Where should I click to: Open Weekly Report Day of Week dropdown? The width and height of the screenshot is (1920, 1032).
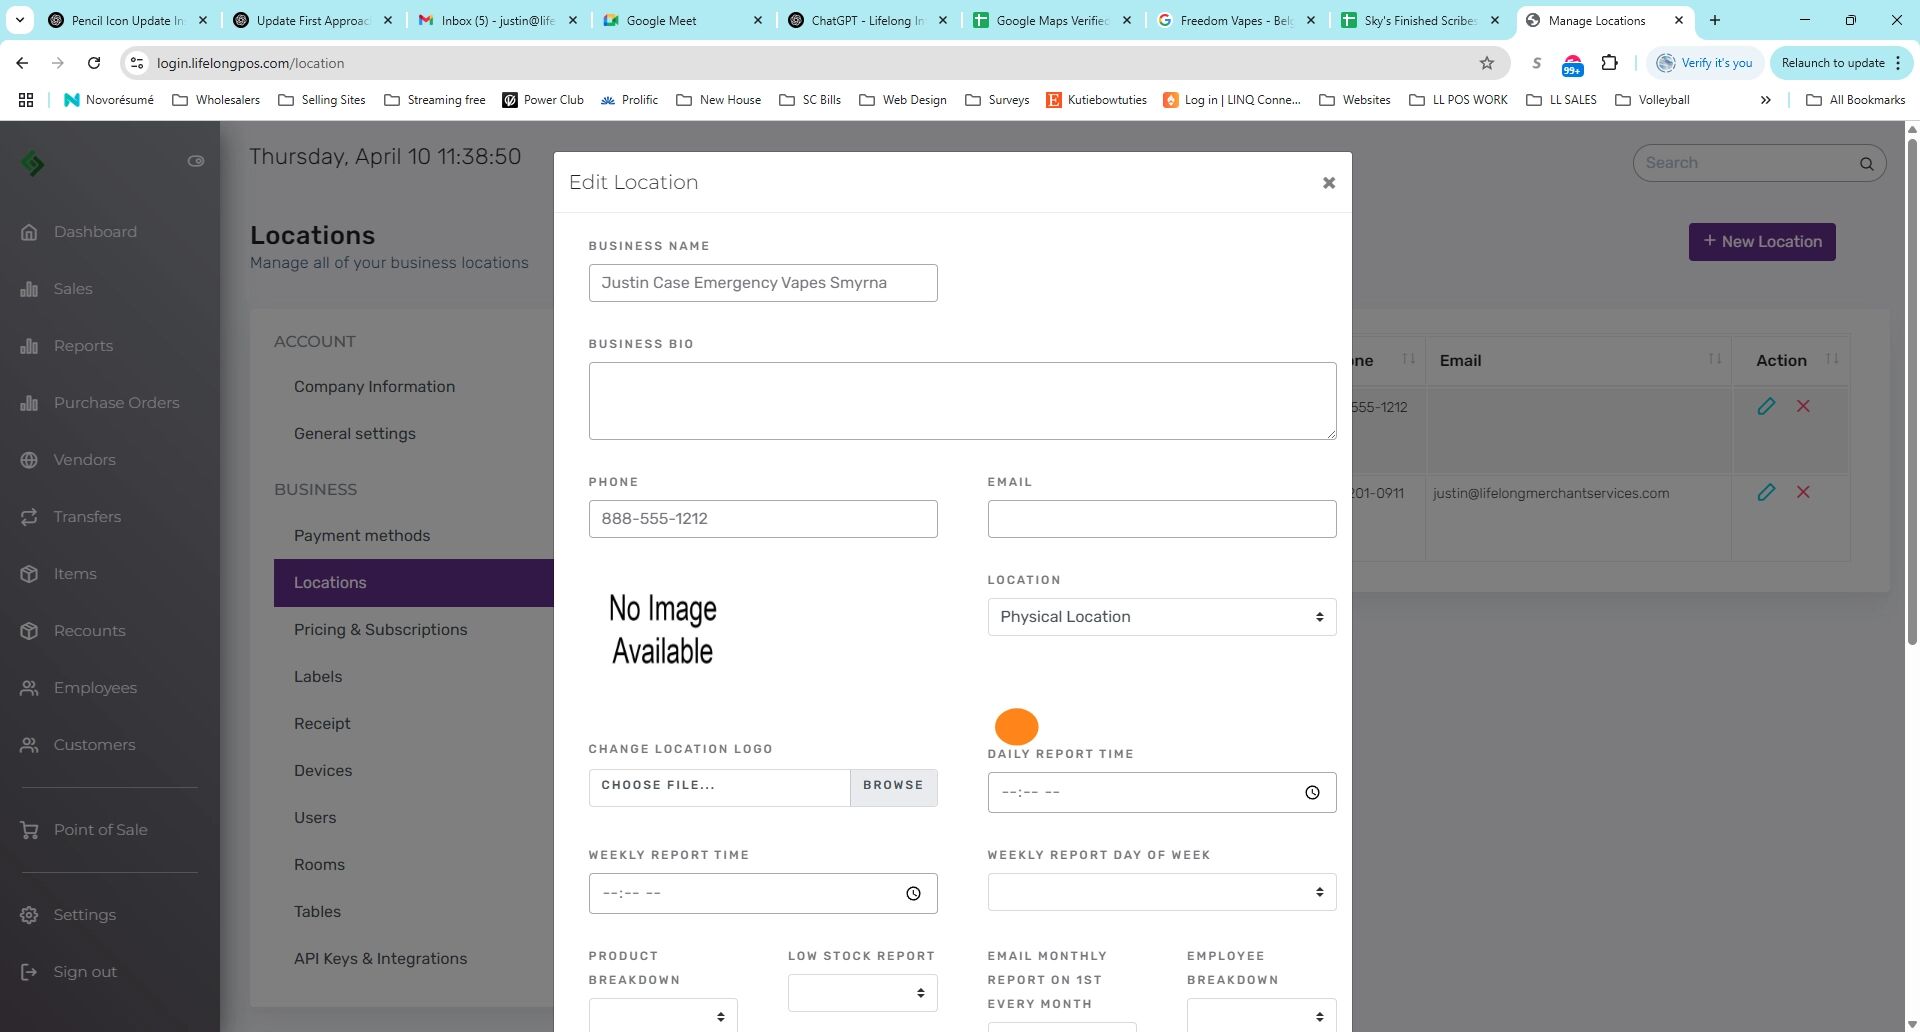(1162, 892)
